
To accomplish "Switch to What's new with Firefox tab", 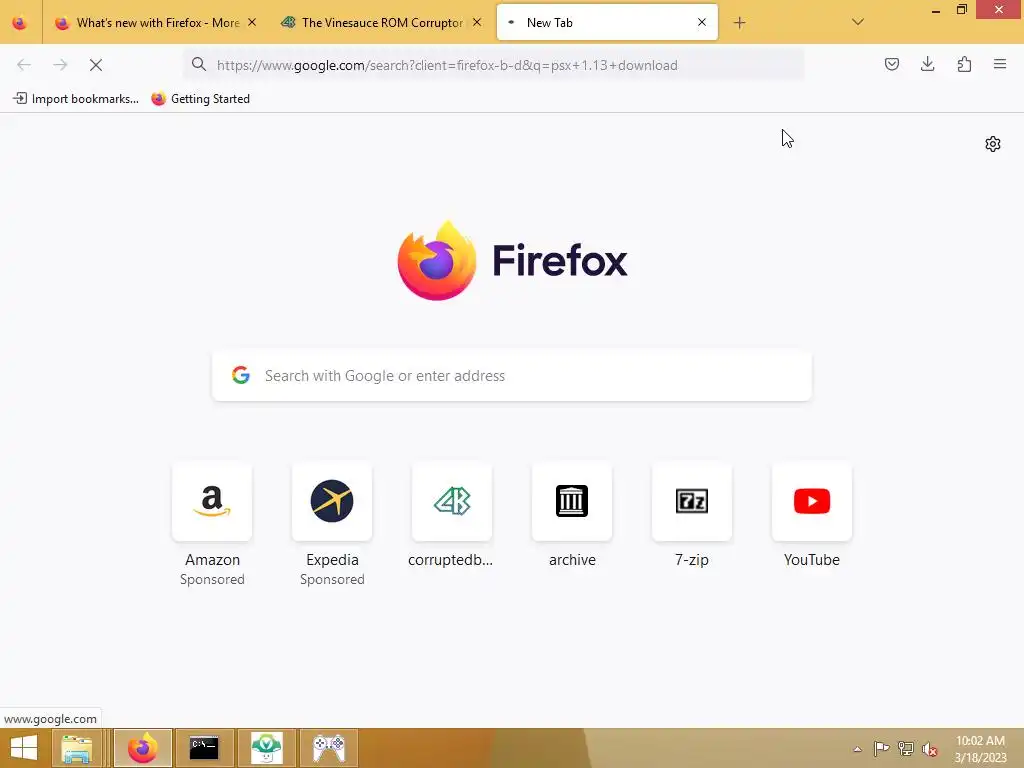I will [x=155, y=23].
